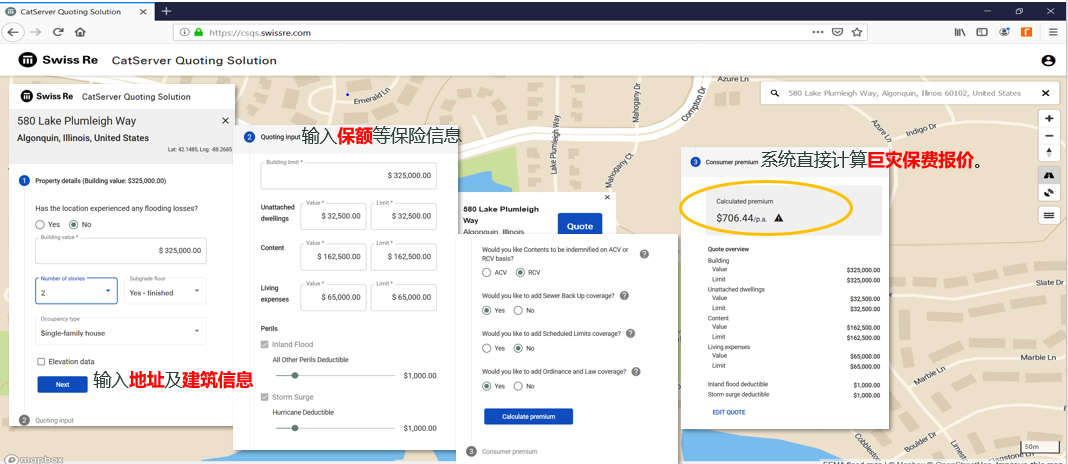
Task: Select Yes for flooding losses
Action: click(40, 224)
